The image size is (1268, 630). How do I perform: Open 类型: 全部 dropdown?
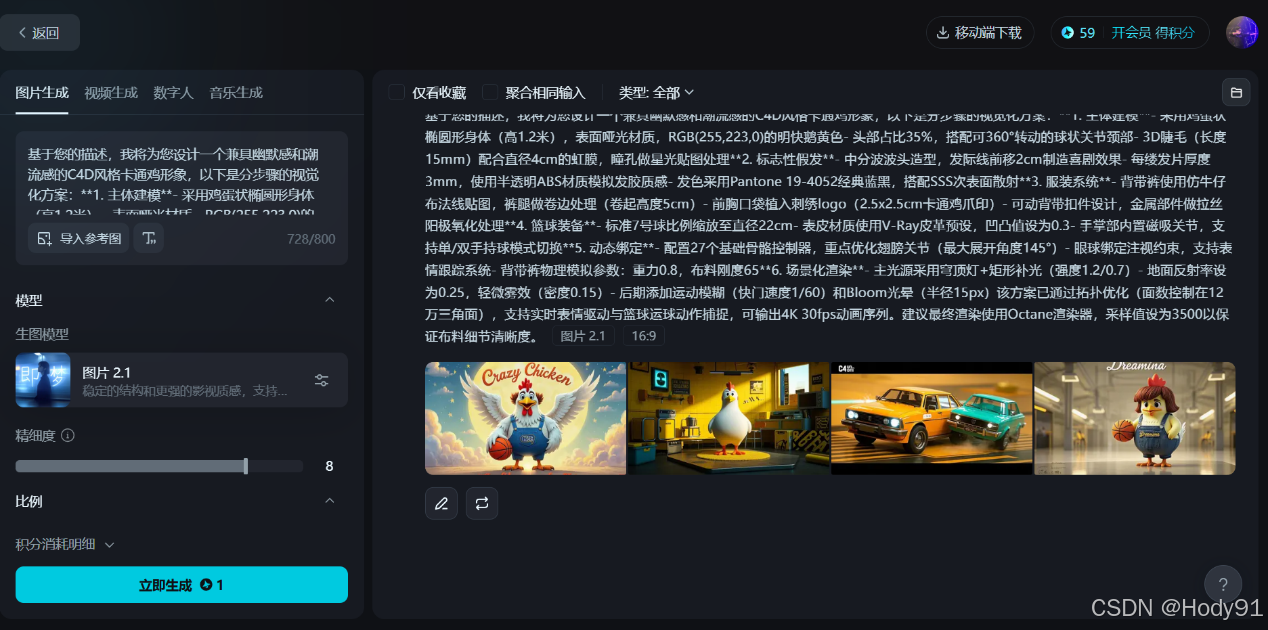[656, 92]
